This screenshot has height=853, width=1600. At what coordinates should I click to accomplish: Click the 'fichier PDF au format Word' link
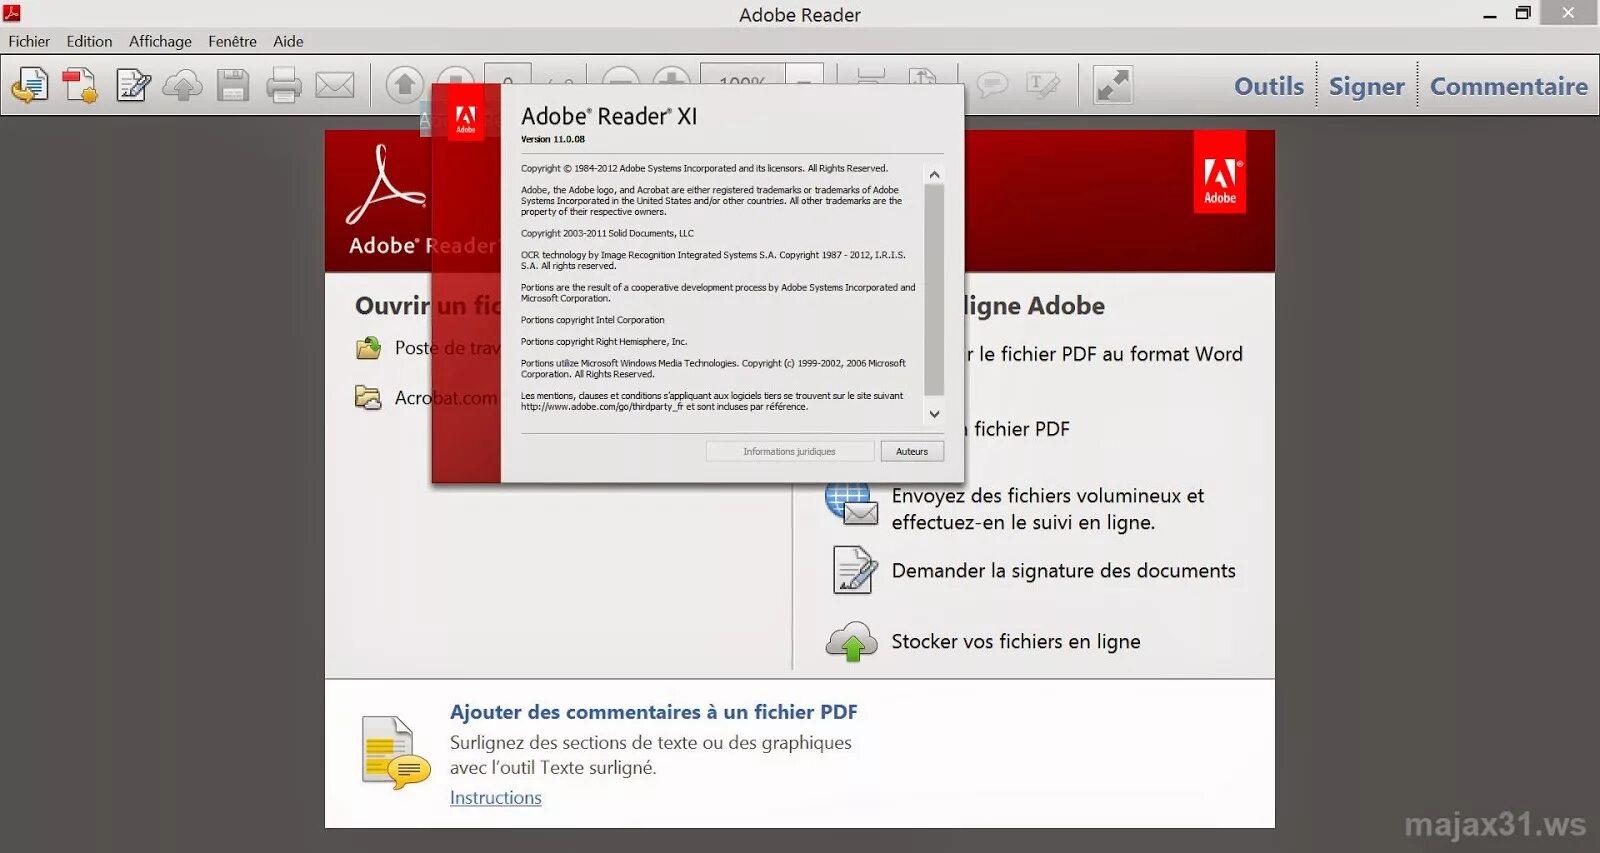pyautogui.click(x=1104, y=354)
